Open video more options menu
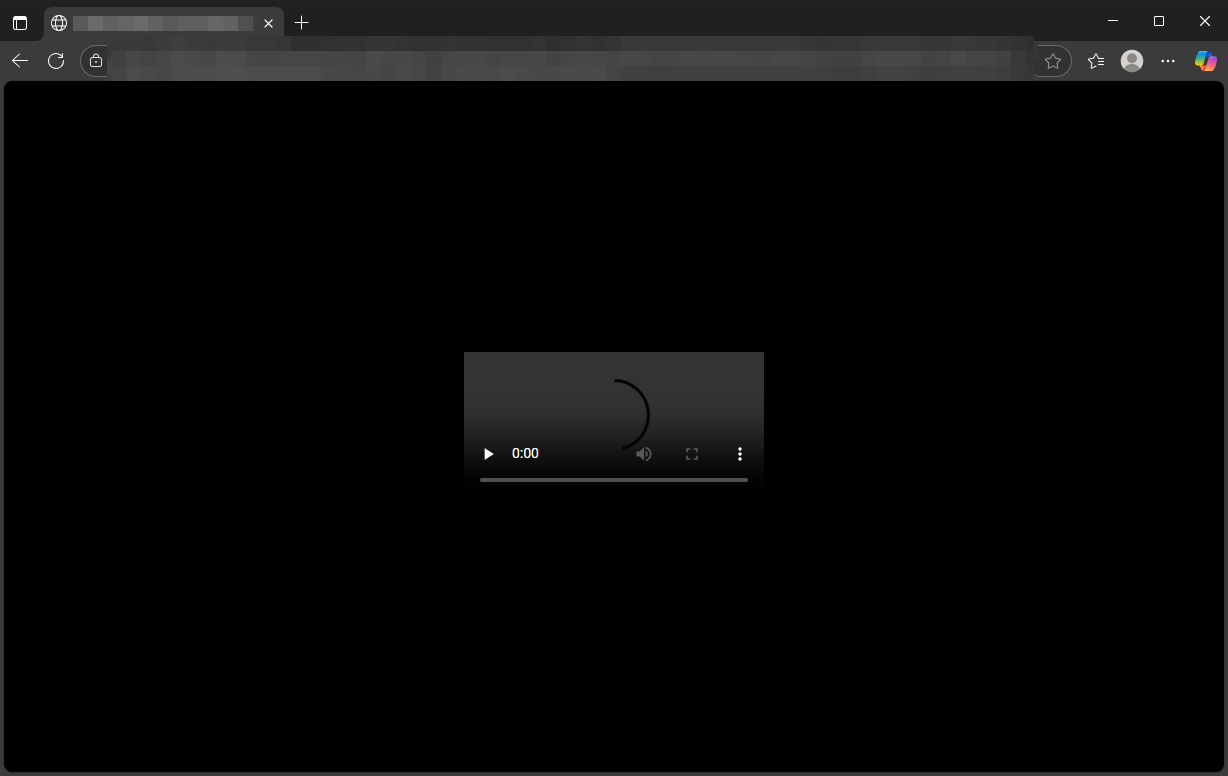The width and height of the screenshot is (1228, 776). [x=740, y=454]
